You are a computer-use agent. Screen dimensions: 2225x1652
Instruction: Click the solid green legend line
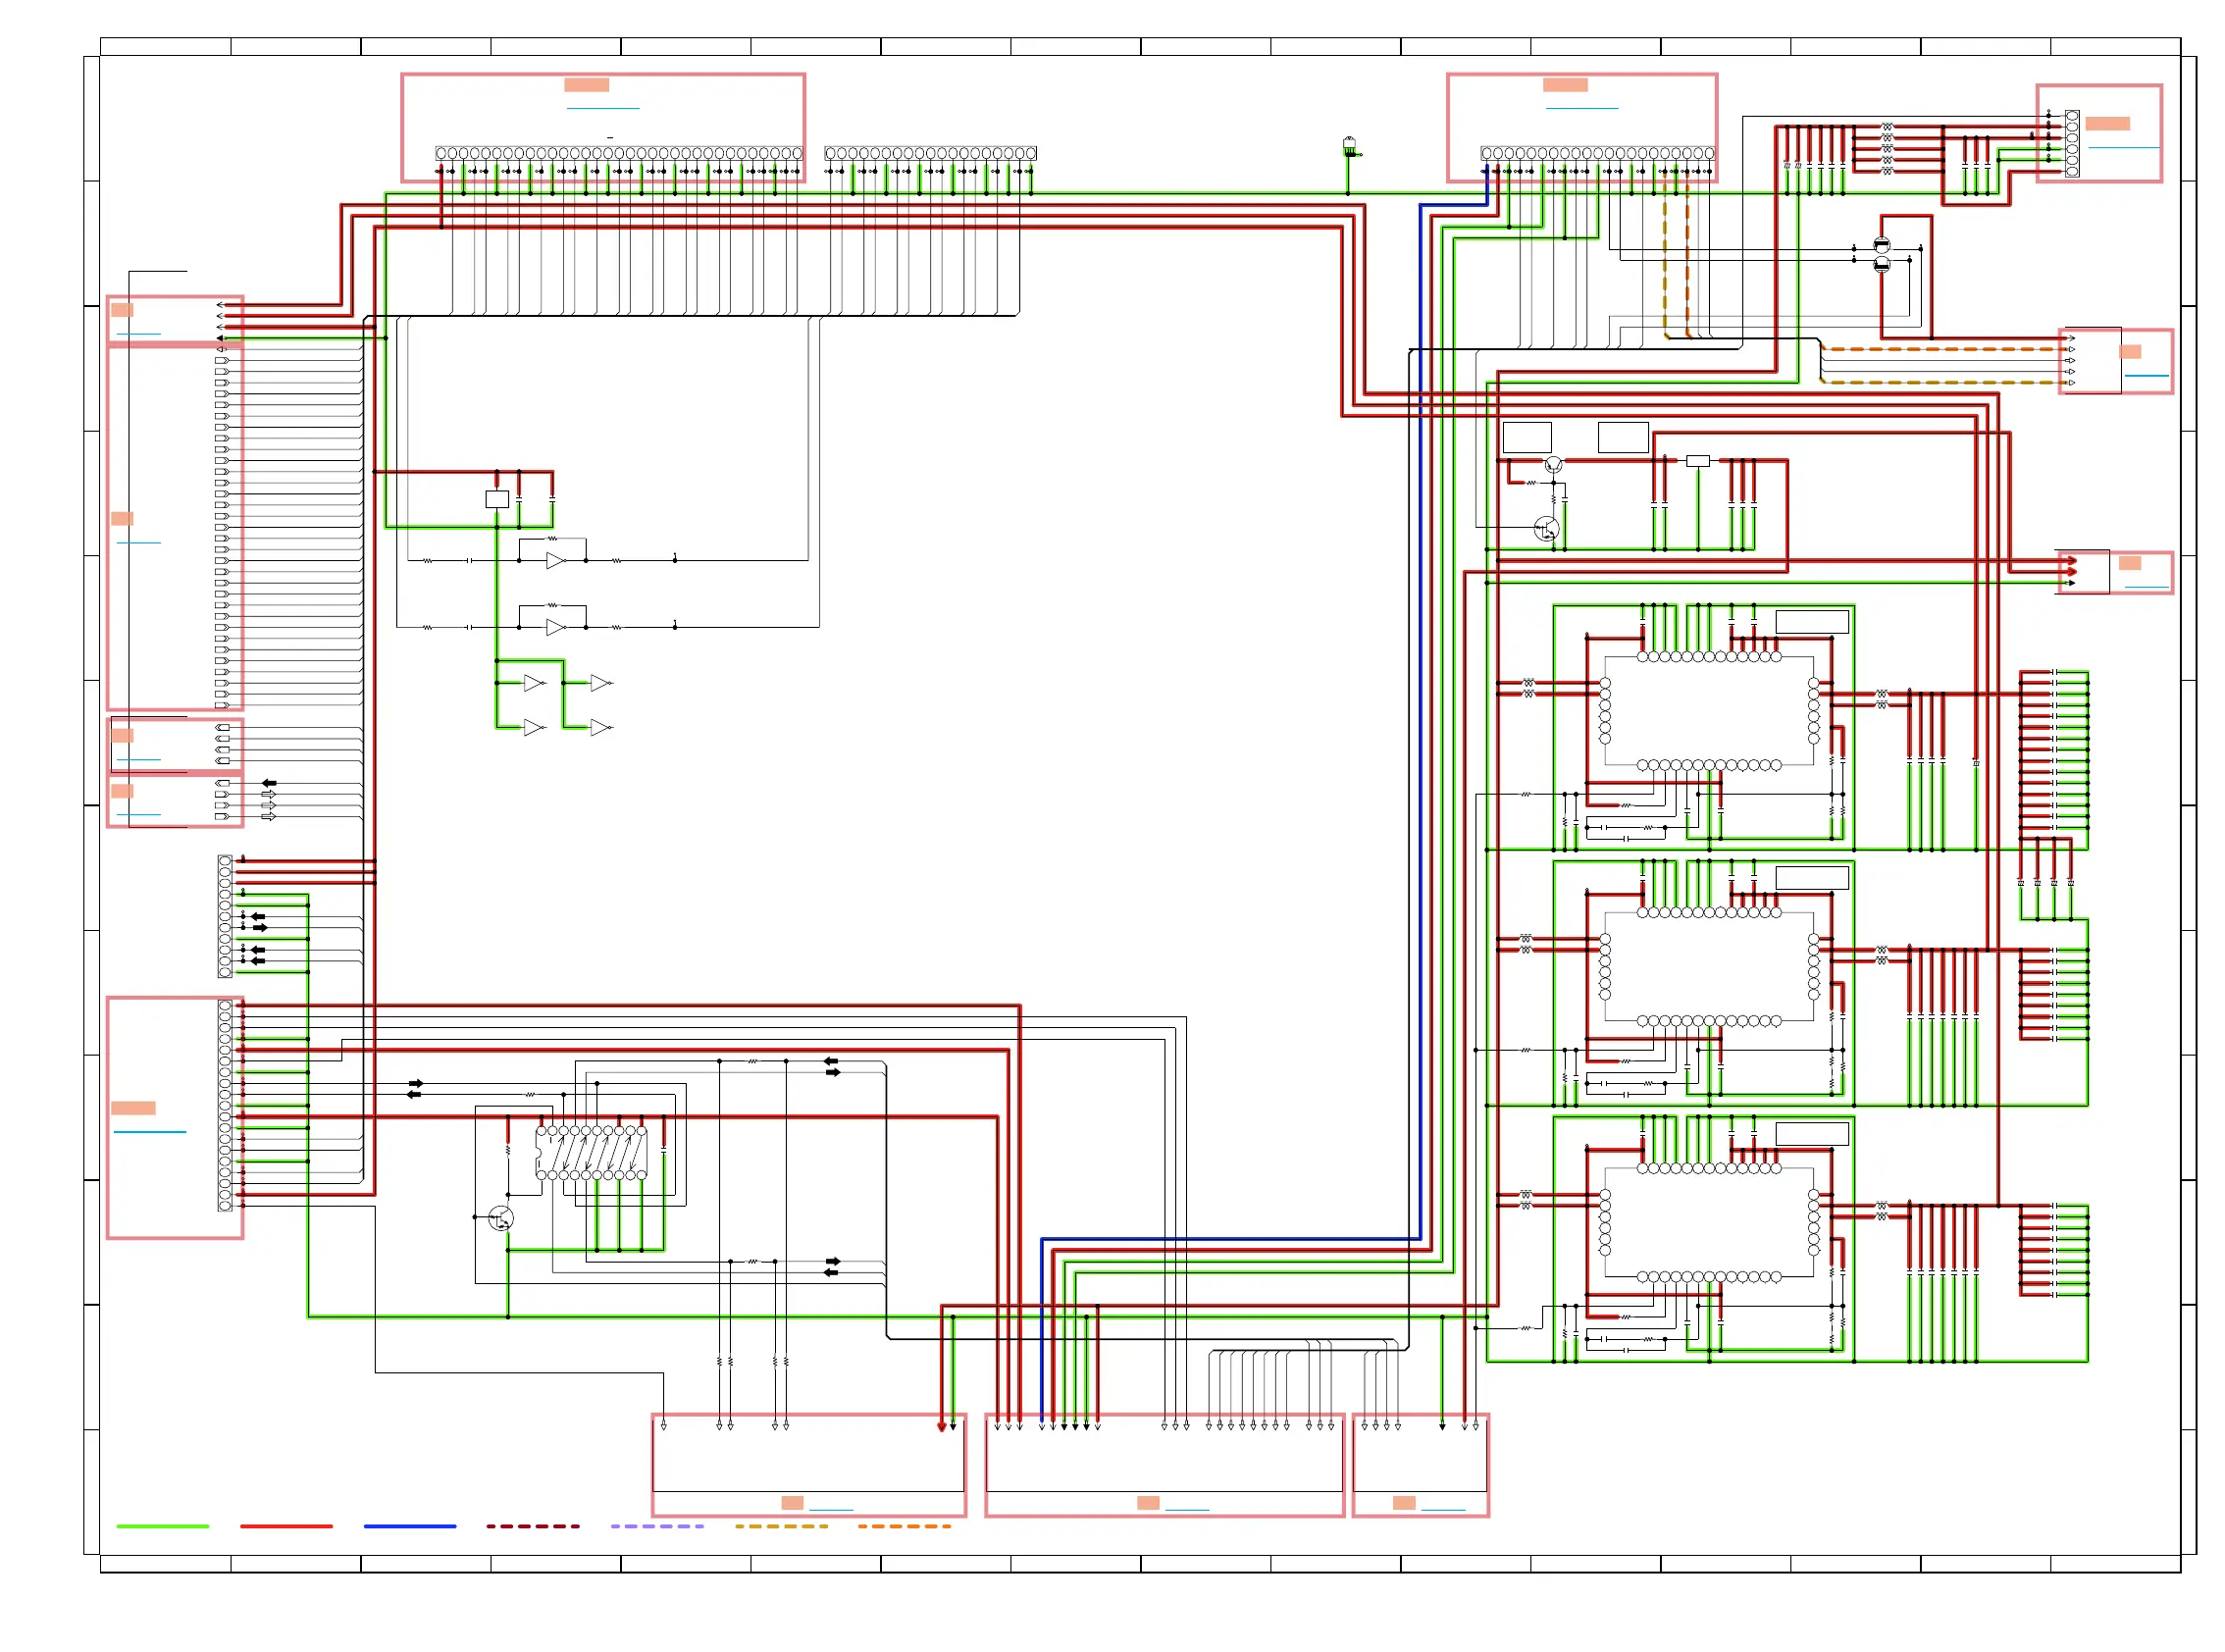pos(162,1527)
